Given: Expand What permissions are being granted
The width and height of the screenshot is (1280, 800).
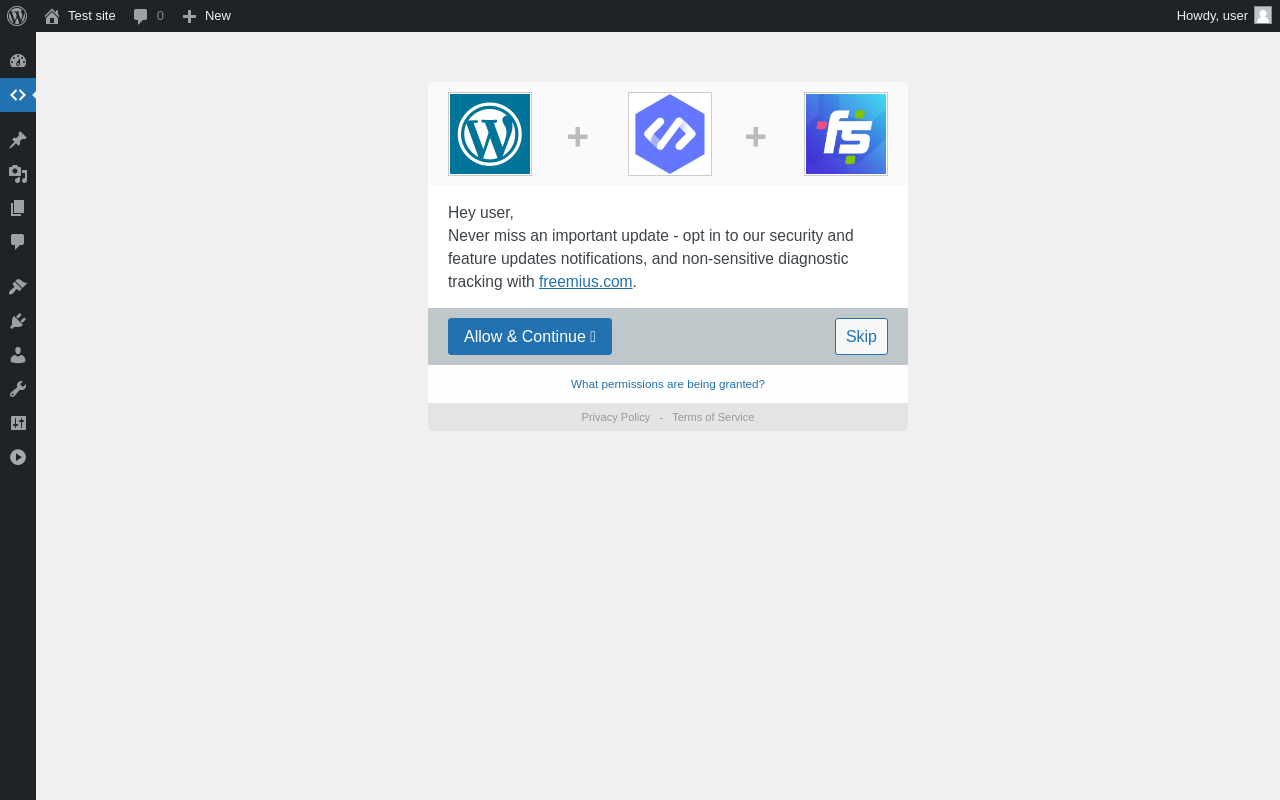Looking at the screenshot, I should (668, 384).
